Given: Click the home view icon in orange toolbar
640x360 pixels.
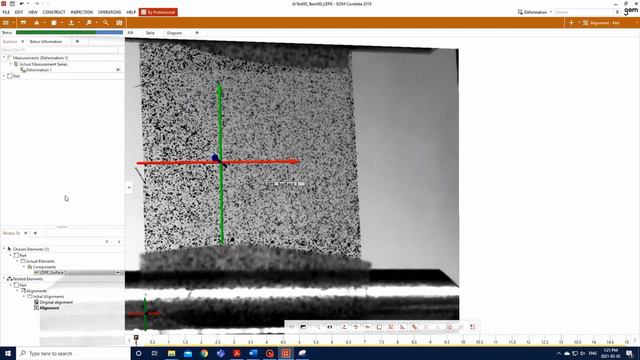Looking at the screenshot, I should pyautogui.click(x=37, y=23).
